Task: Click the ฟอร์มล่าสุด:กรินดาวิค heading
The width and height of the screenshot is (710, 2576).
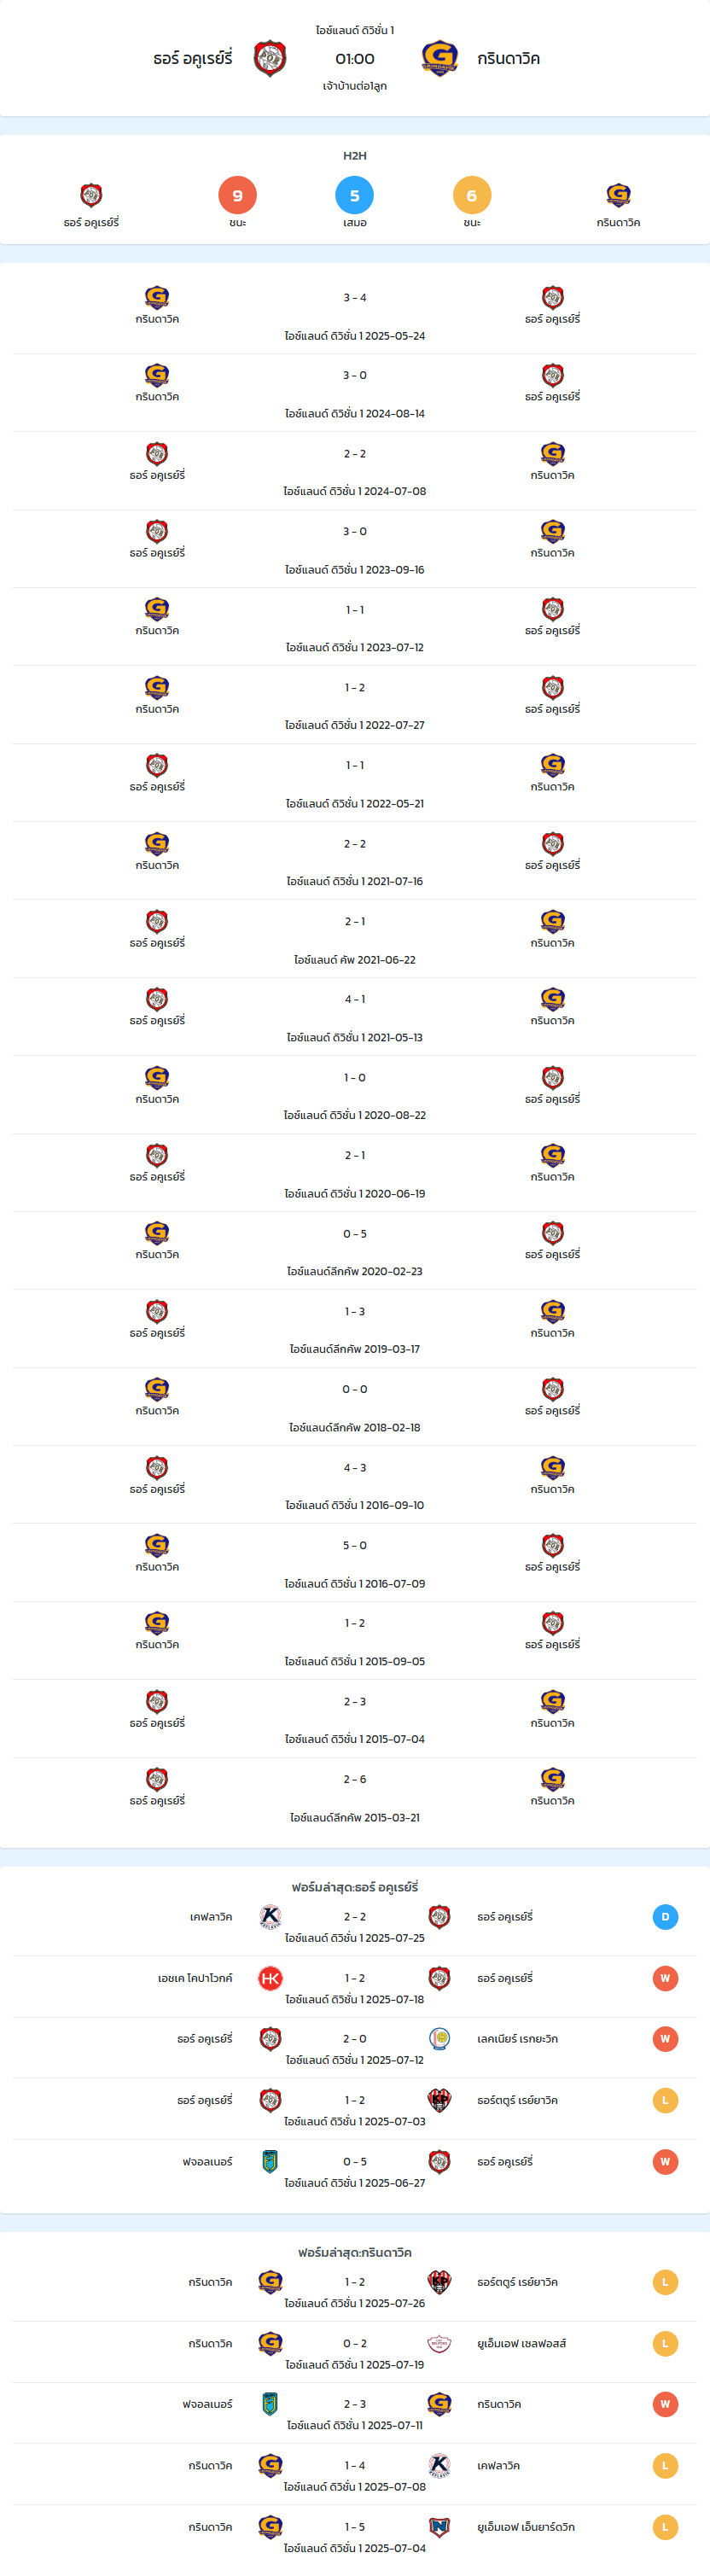Action: 355,2252
